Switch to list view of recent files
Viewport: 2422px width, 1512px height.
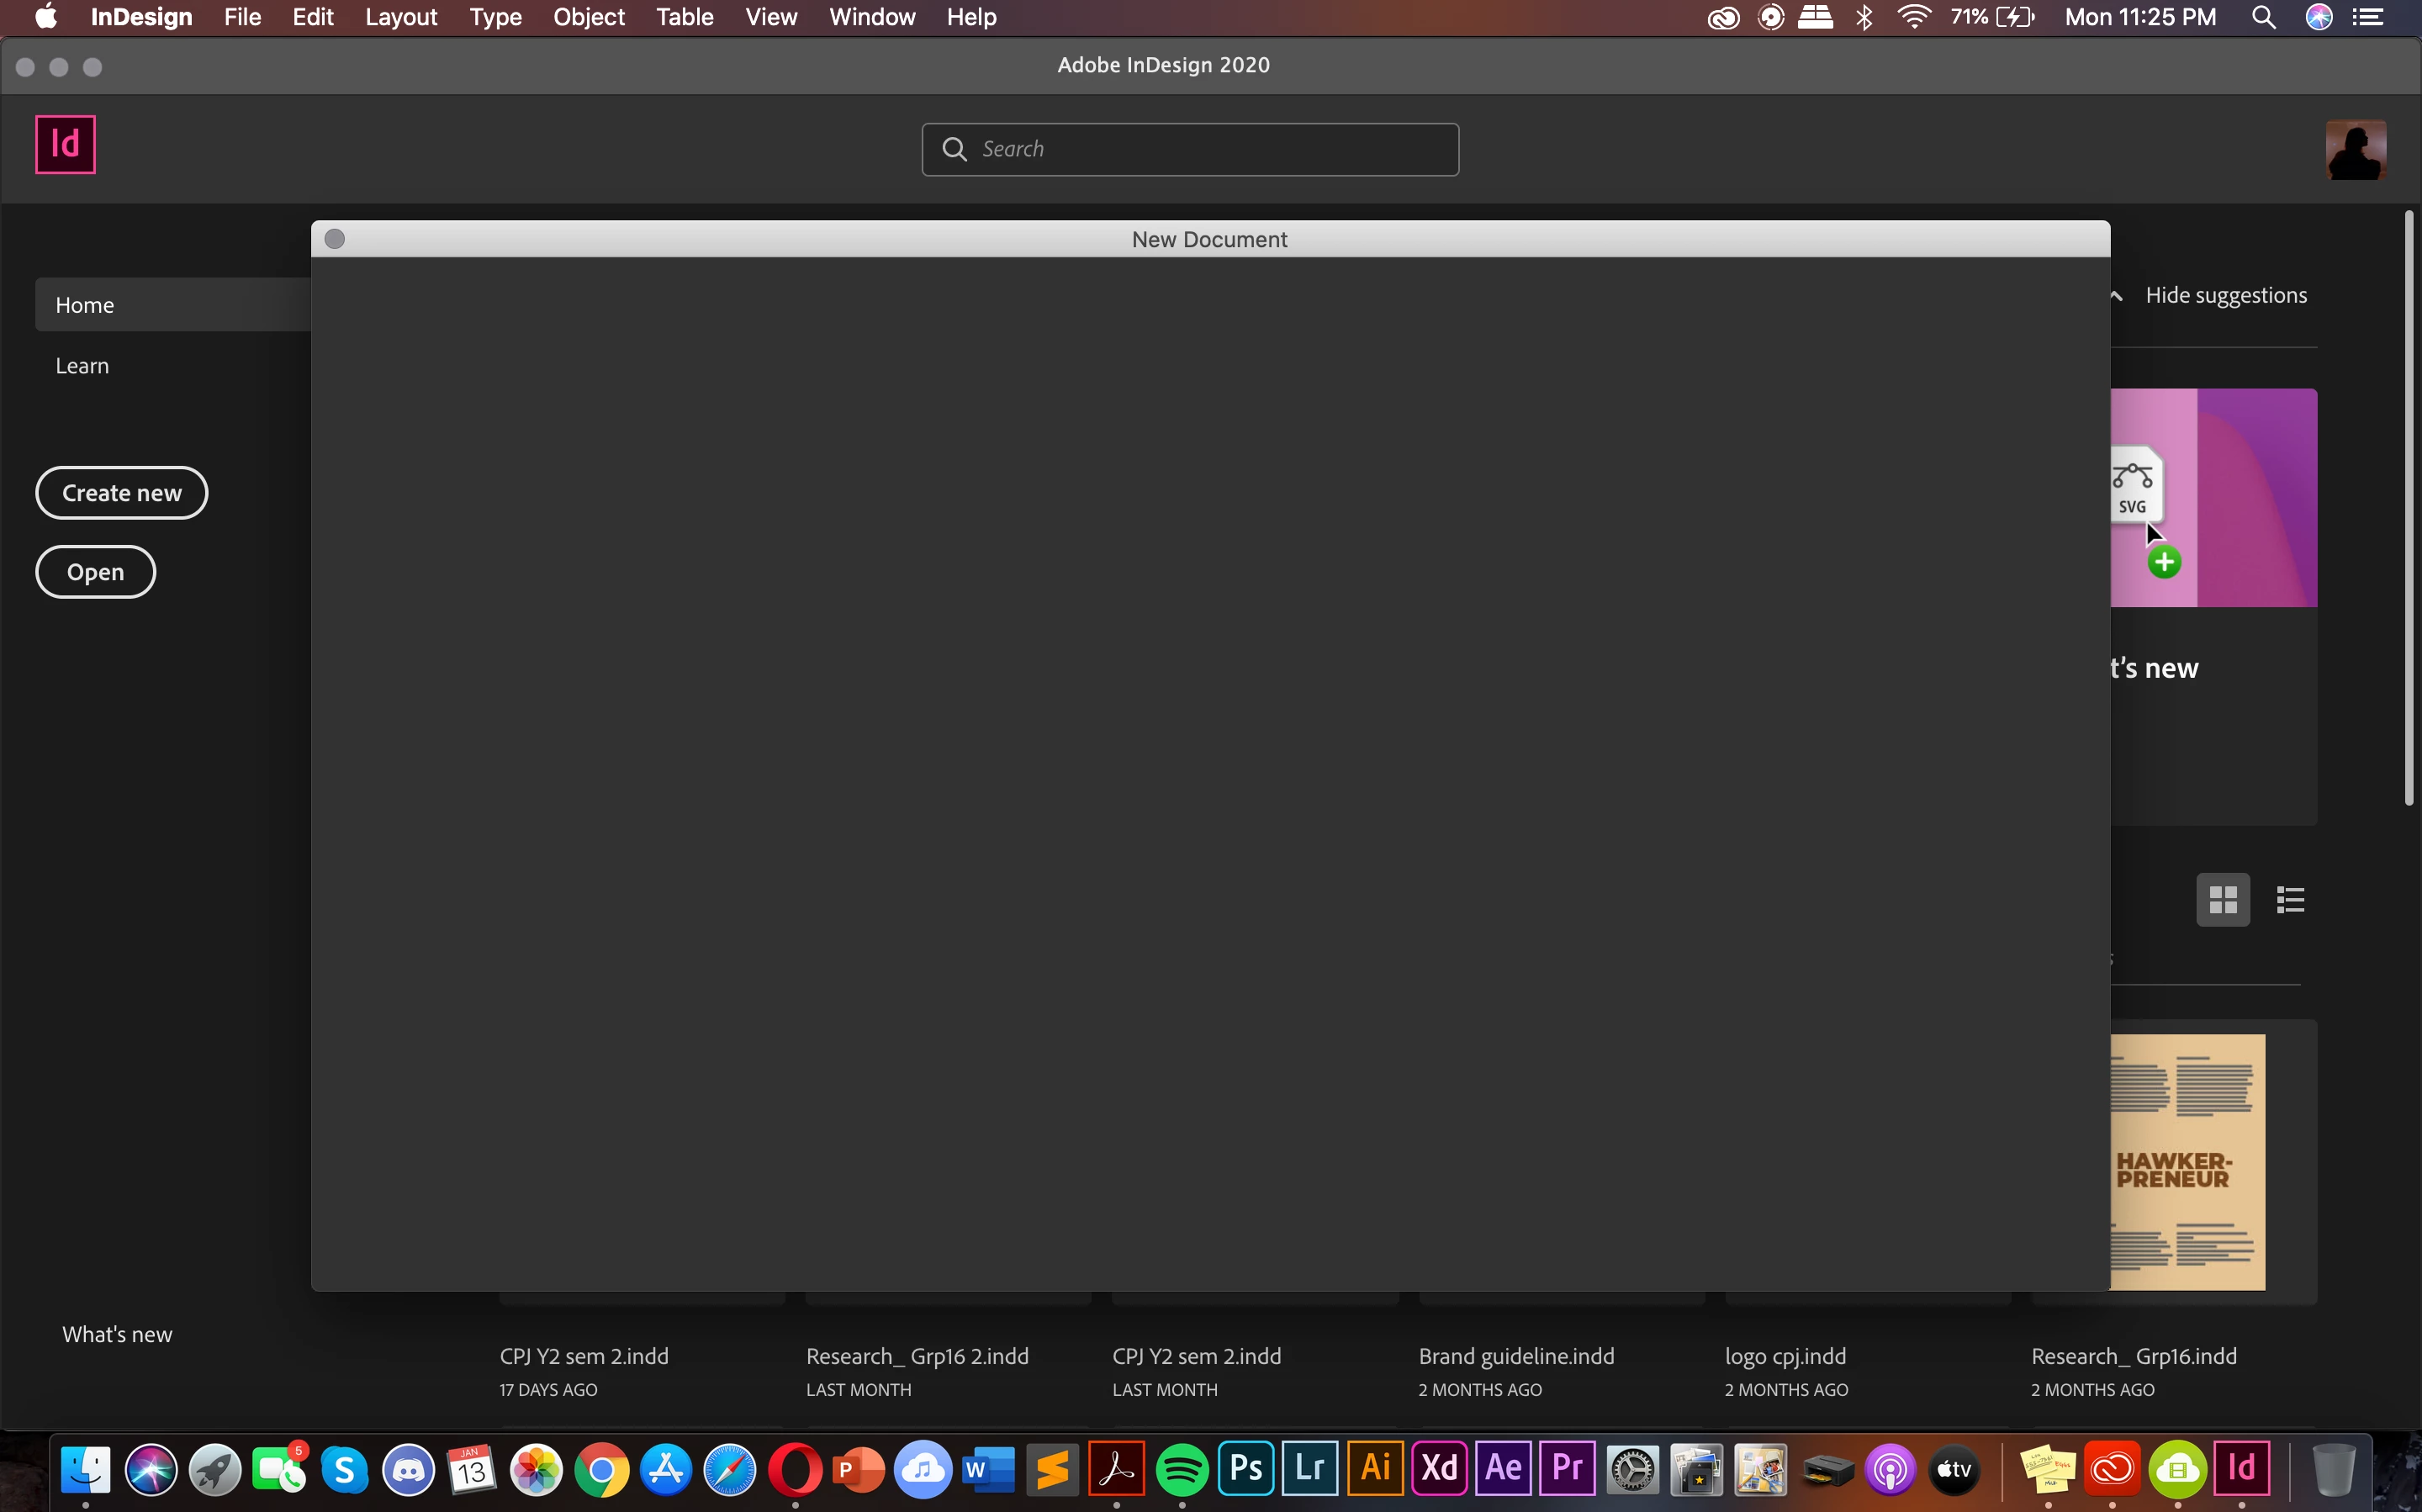2290,900
